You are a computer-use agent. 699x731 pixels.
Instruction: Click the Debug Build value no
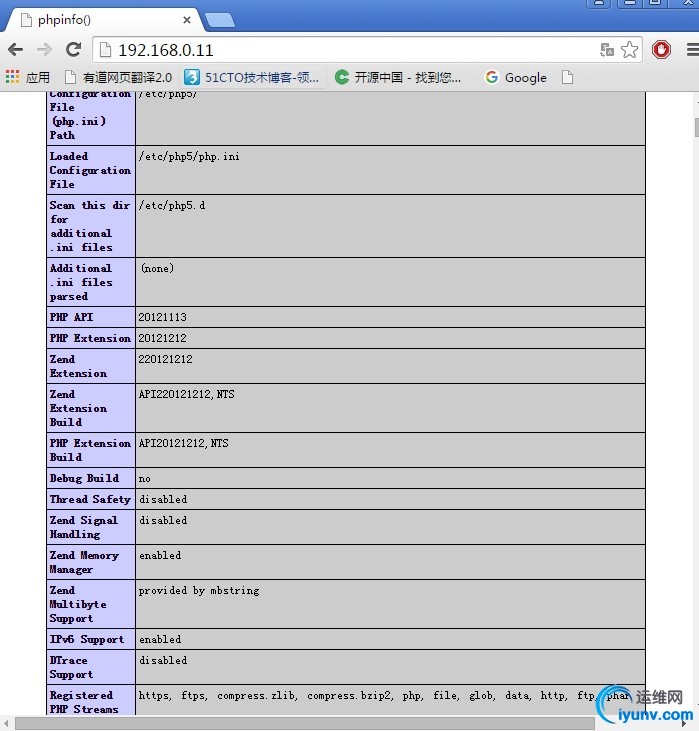tap(145, 478)
